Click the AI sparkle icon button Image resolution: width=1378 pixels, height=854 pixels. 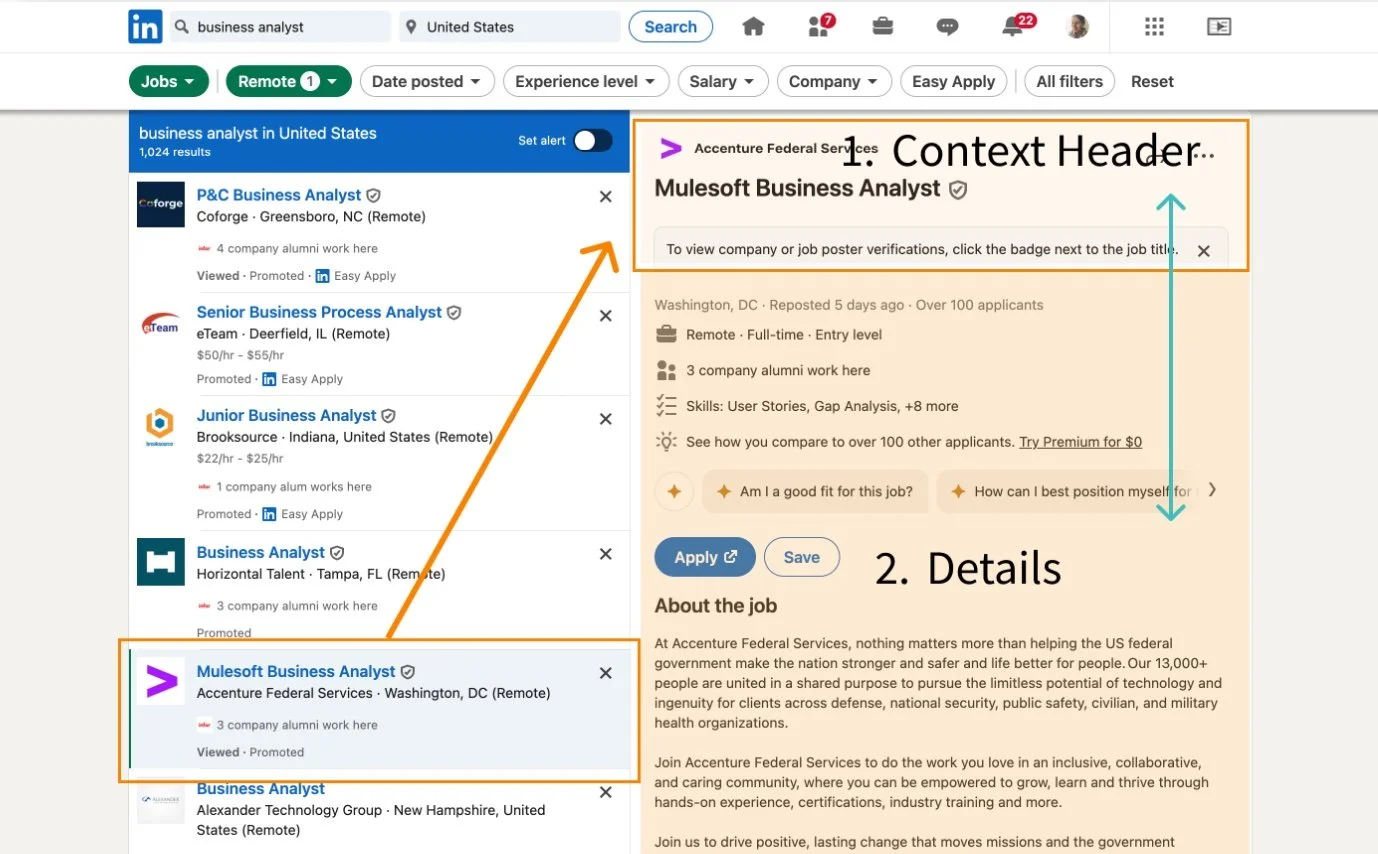click(674, 491)
